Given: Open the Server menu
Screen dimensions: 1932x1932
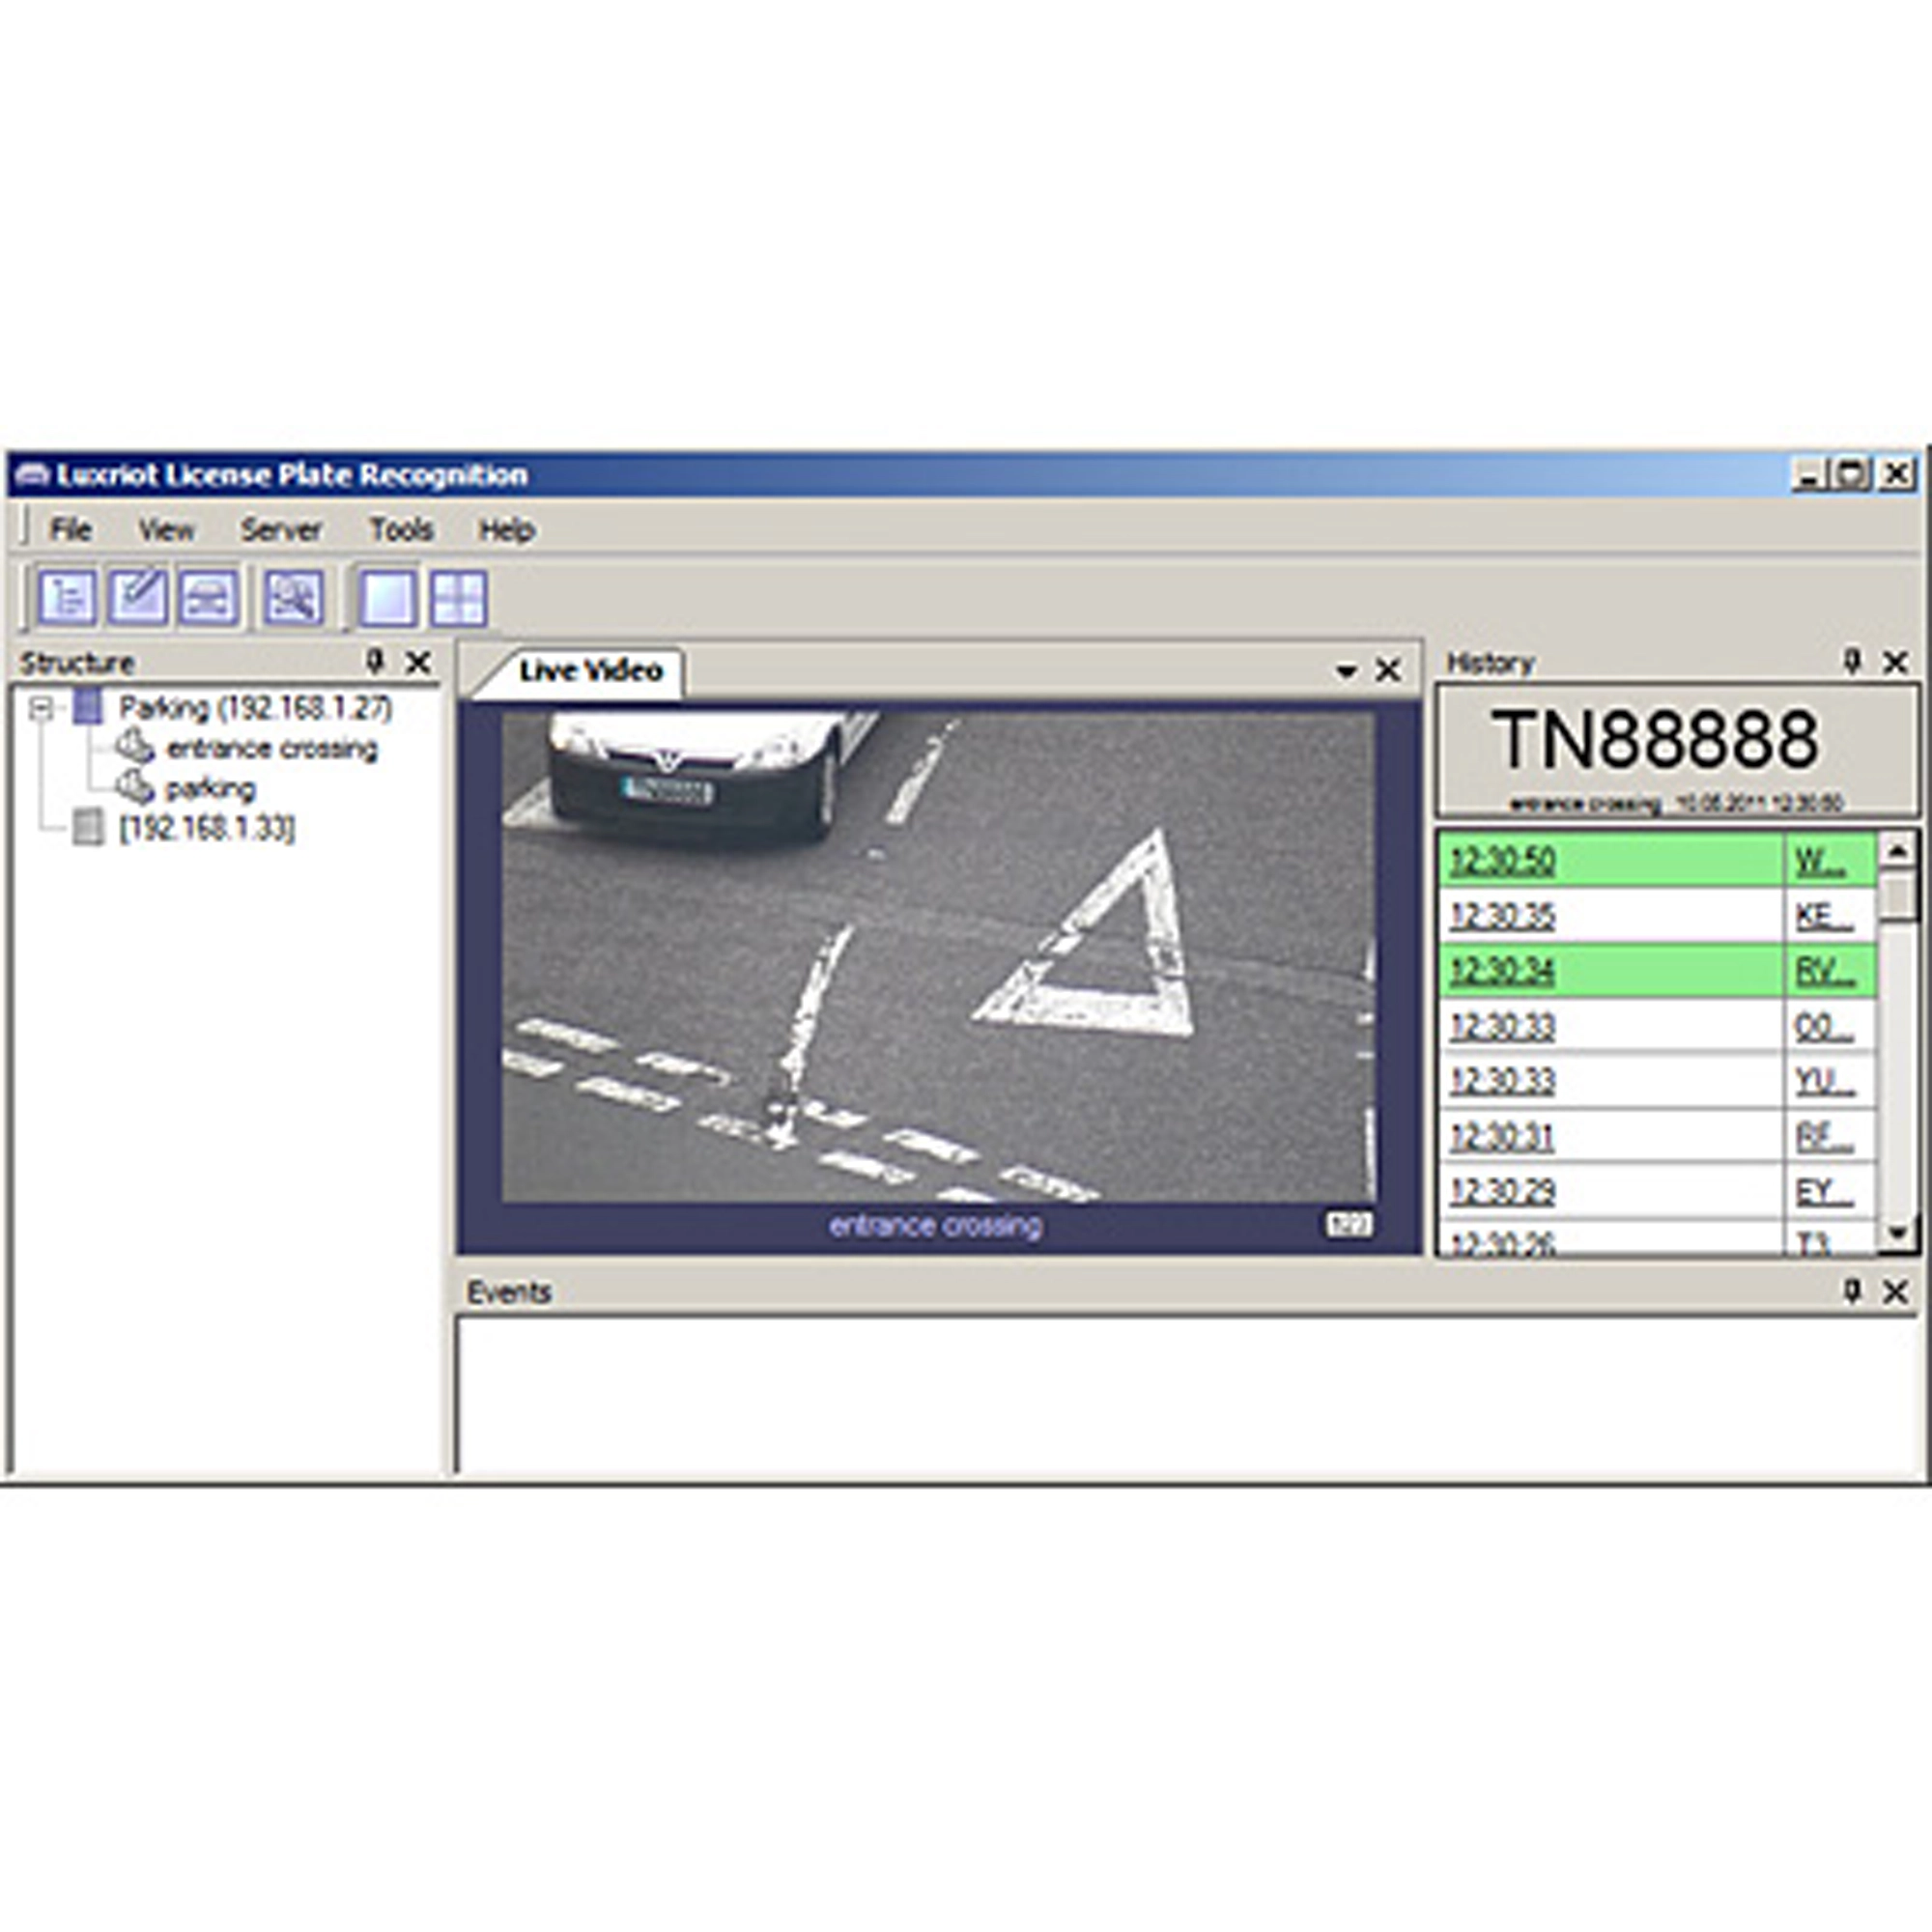Looking at the screenshot, I should click(281, 529).
